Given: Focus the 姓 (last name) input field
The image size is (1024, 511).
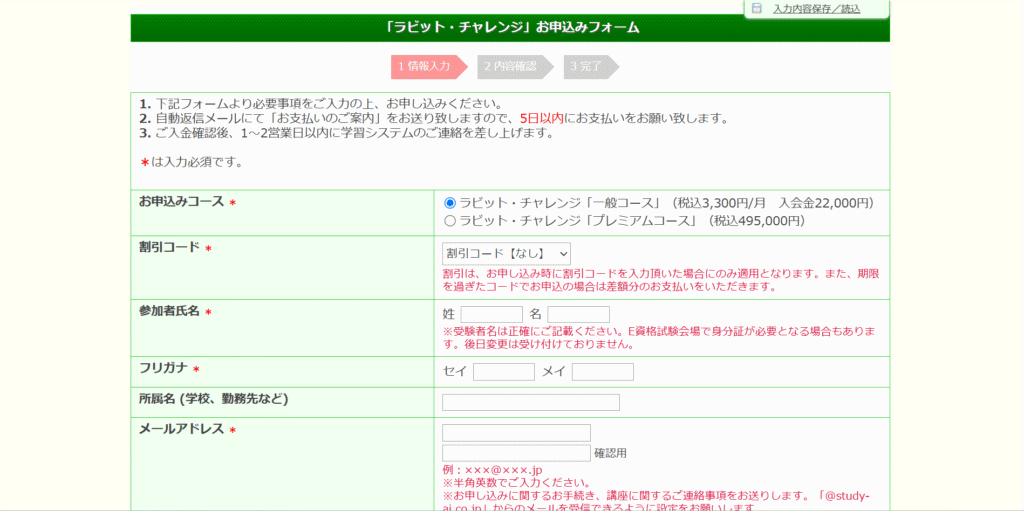Looking at the screenshot, I should pyautogui.click(x=491, y=315).
